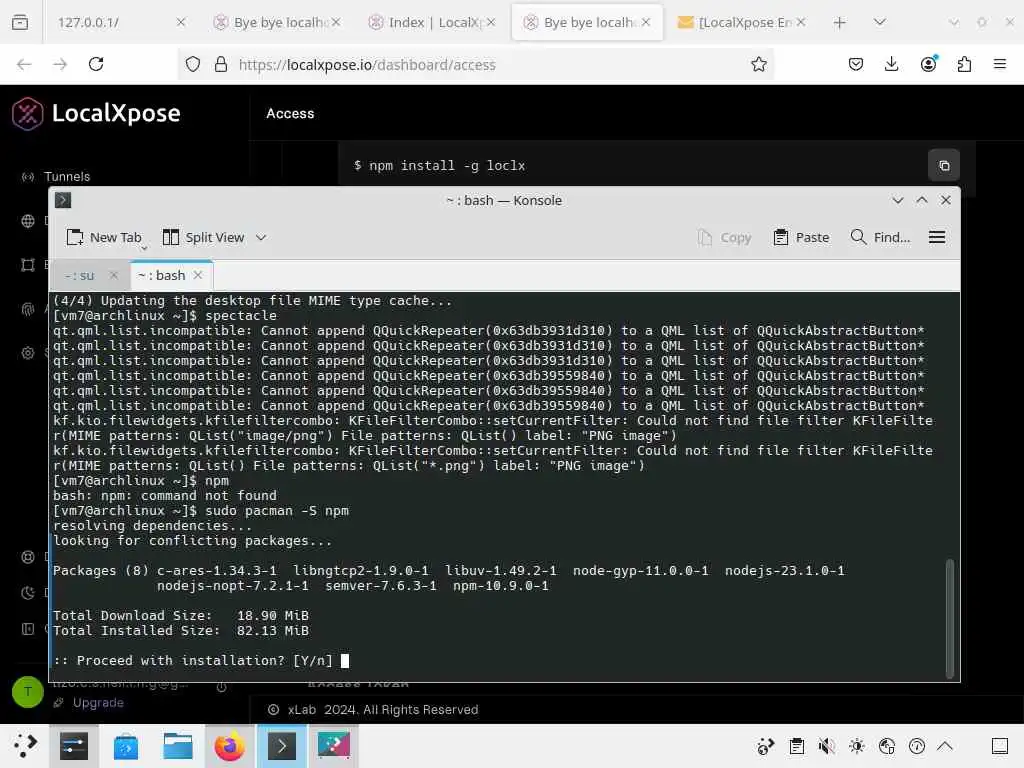Switch to the first 'Bye bye localhost' tab

pyautogui.click(x=277, y=22)
